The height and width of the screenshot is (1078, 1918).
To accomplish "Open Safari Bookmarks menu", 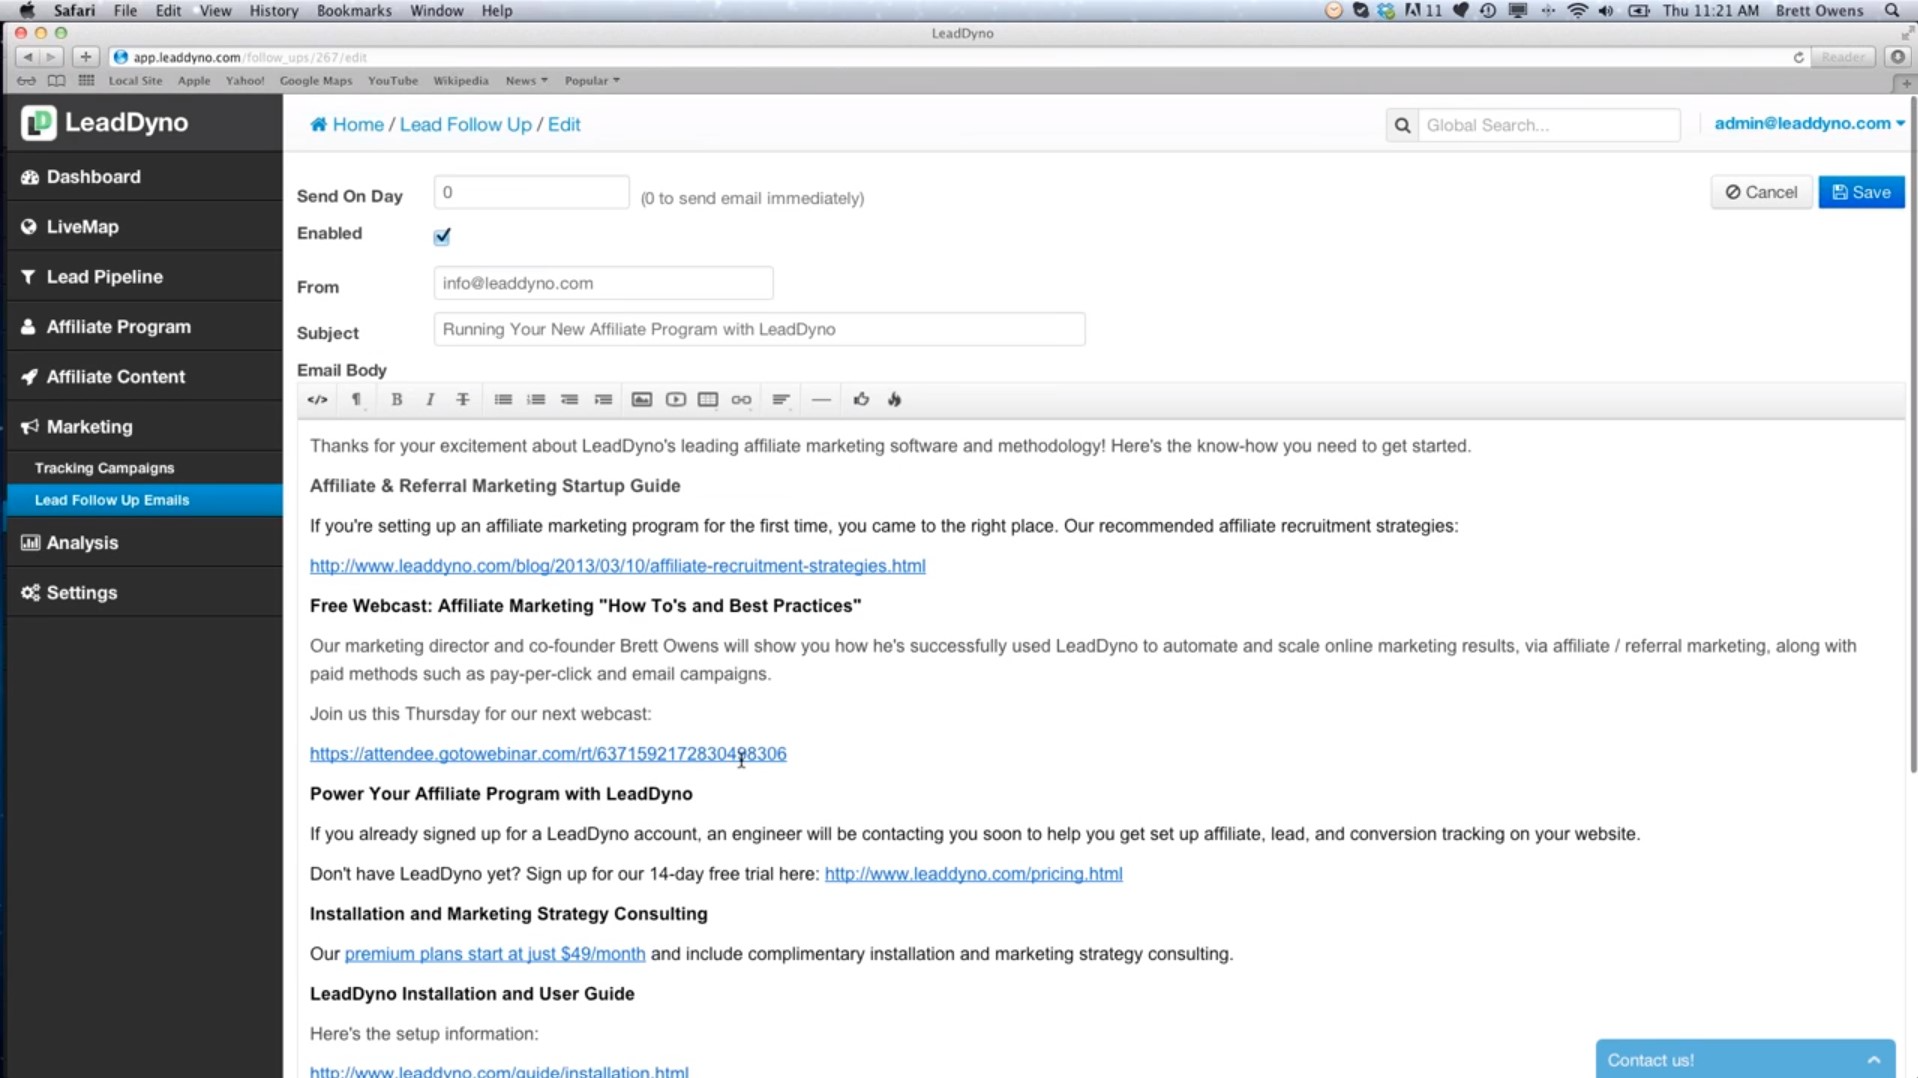I will (354, 11).
